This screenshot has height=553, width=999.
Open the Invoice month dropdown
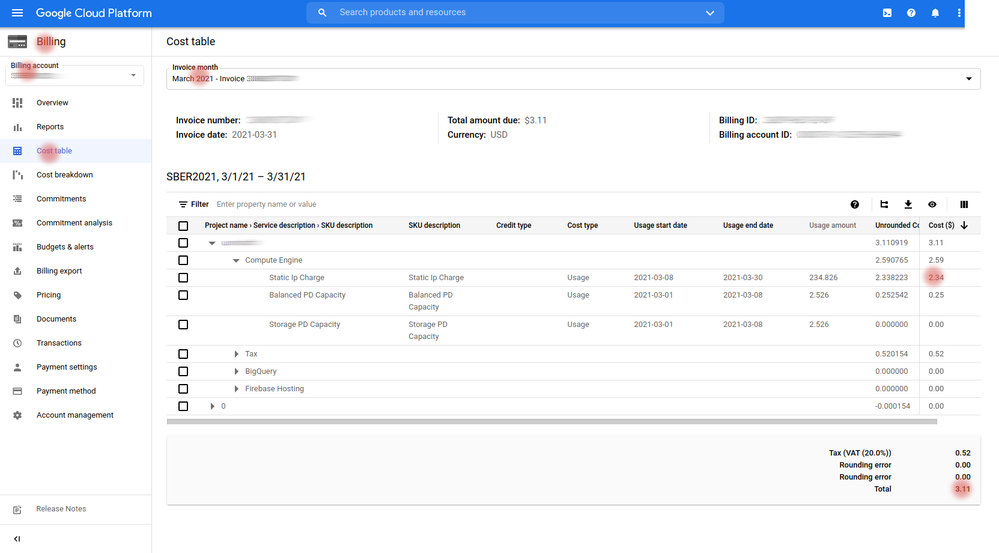click(573, 78)
